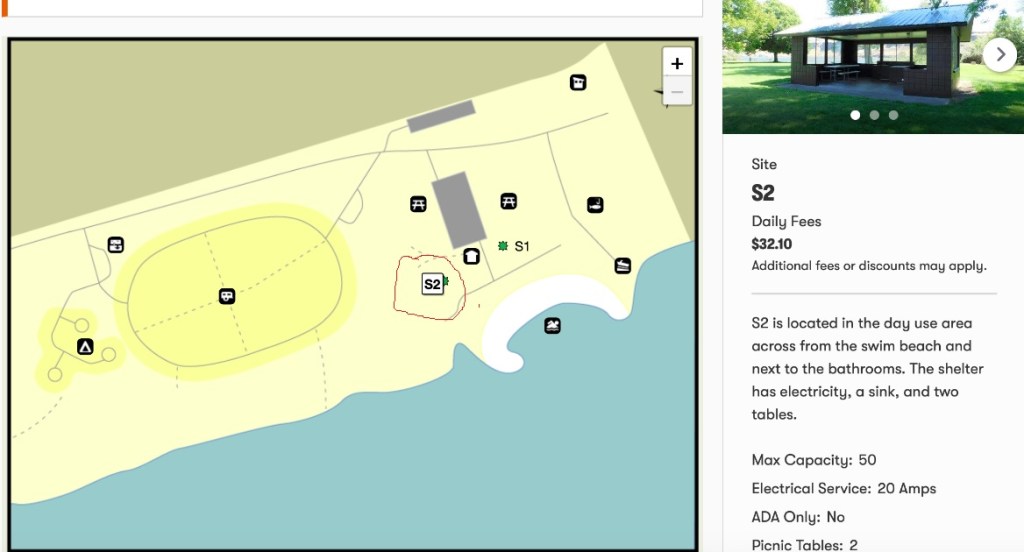Screen dimensions: 1024x552
Task: Select the green S1 site marker
Action: coord(503,245)
